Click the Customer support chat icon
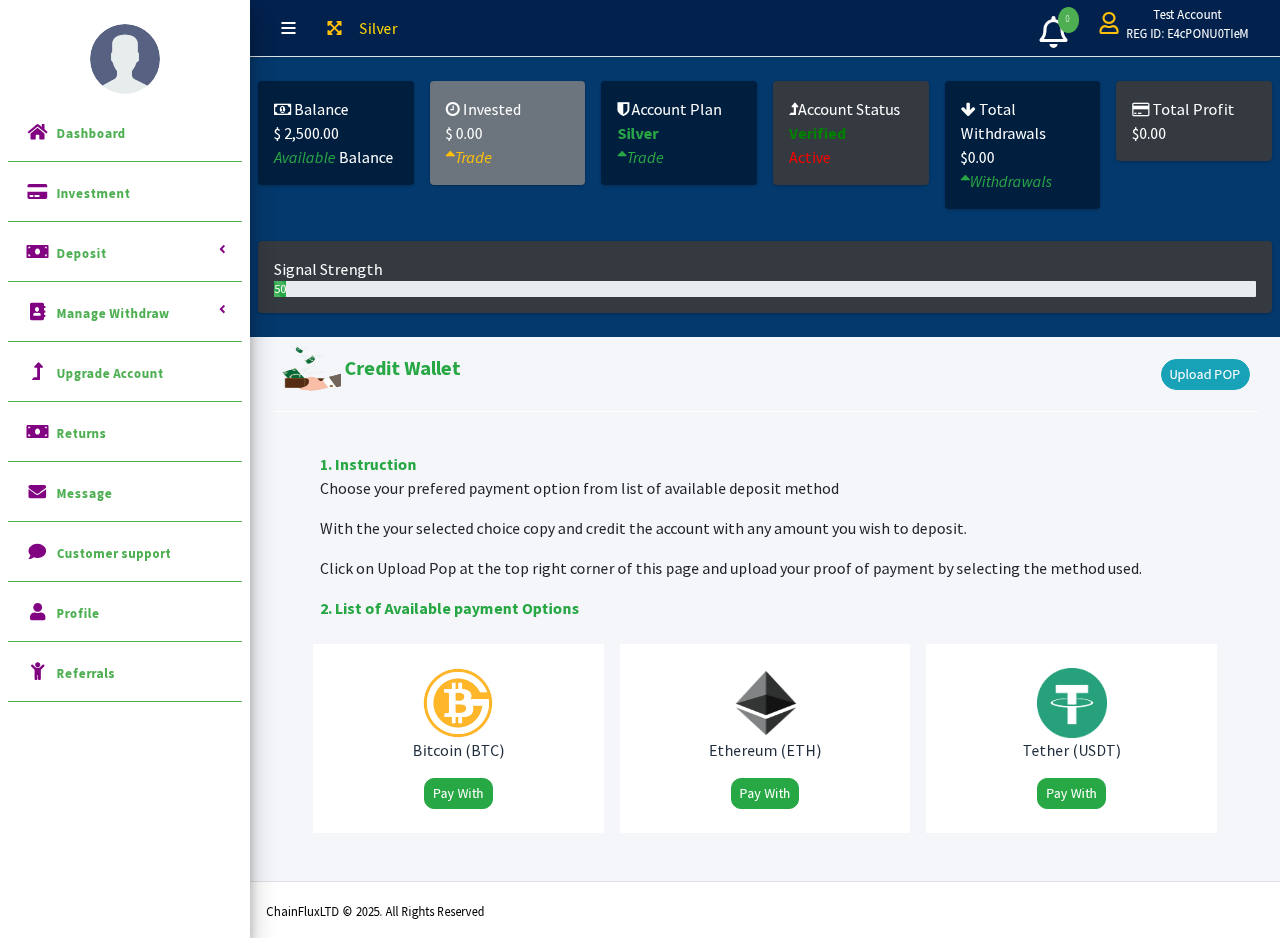The height and width of the screenshot is (938, 1280). coord(38,552)
